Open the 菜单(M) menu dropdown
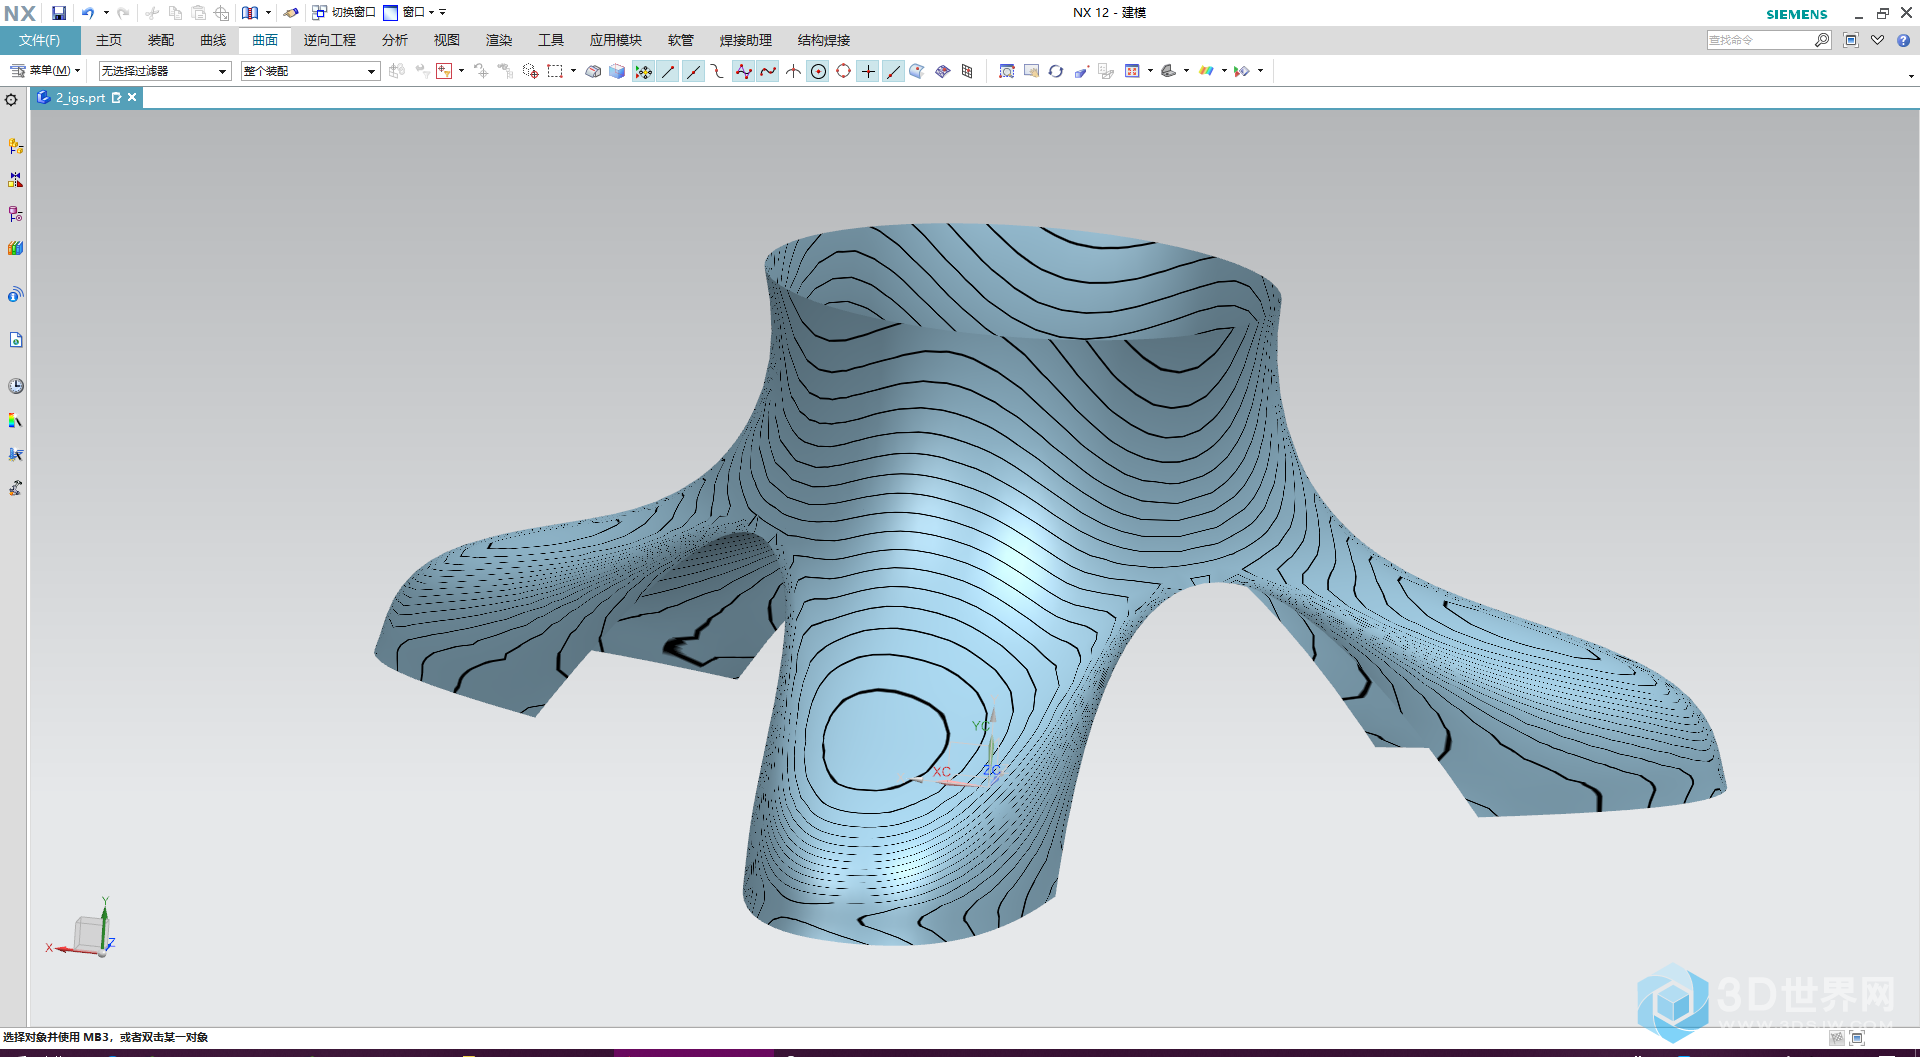Screen dimensions: 1920x1057 point(45,71)
